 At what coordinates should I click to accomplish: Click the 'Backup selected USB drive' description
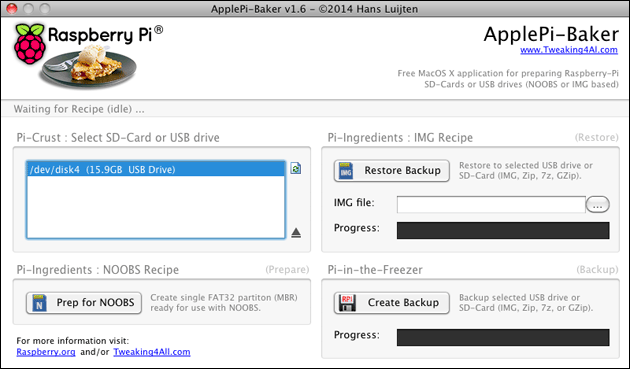click(526, 303)
